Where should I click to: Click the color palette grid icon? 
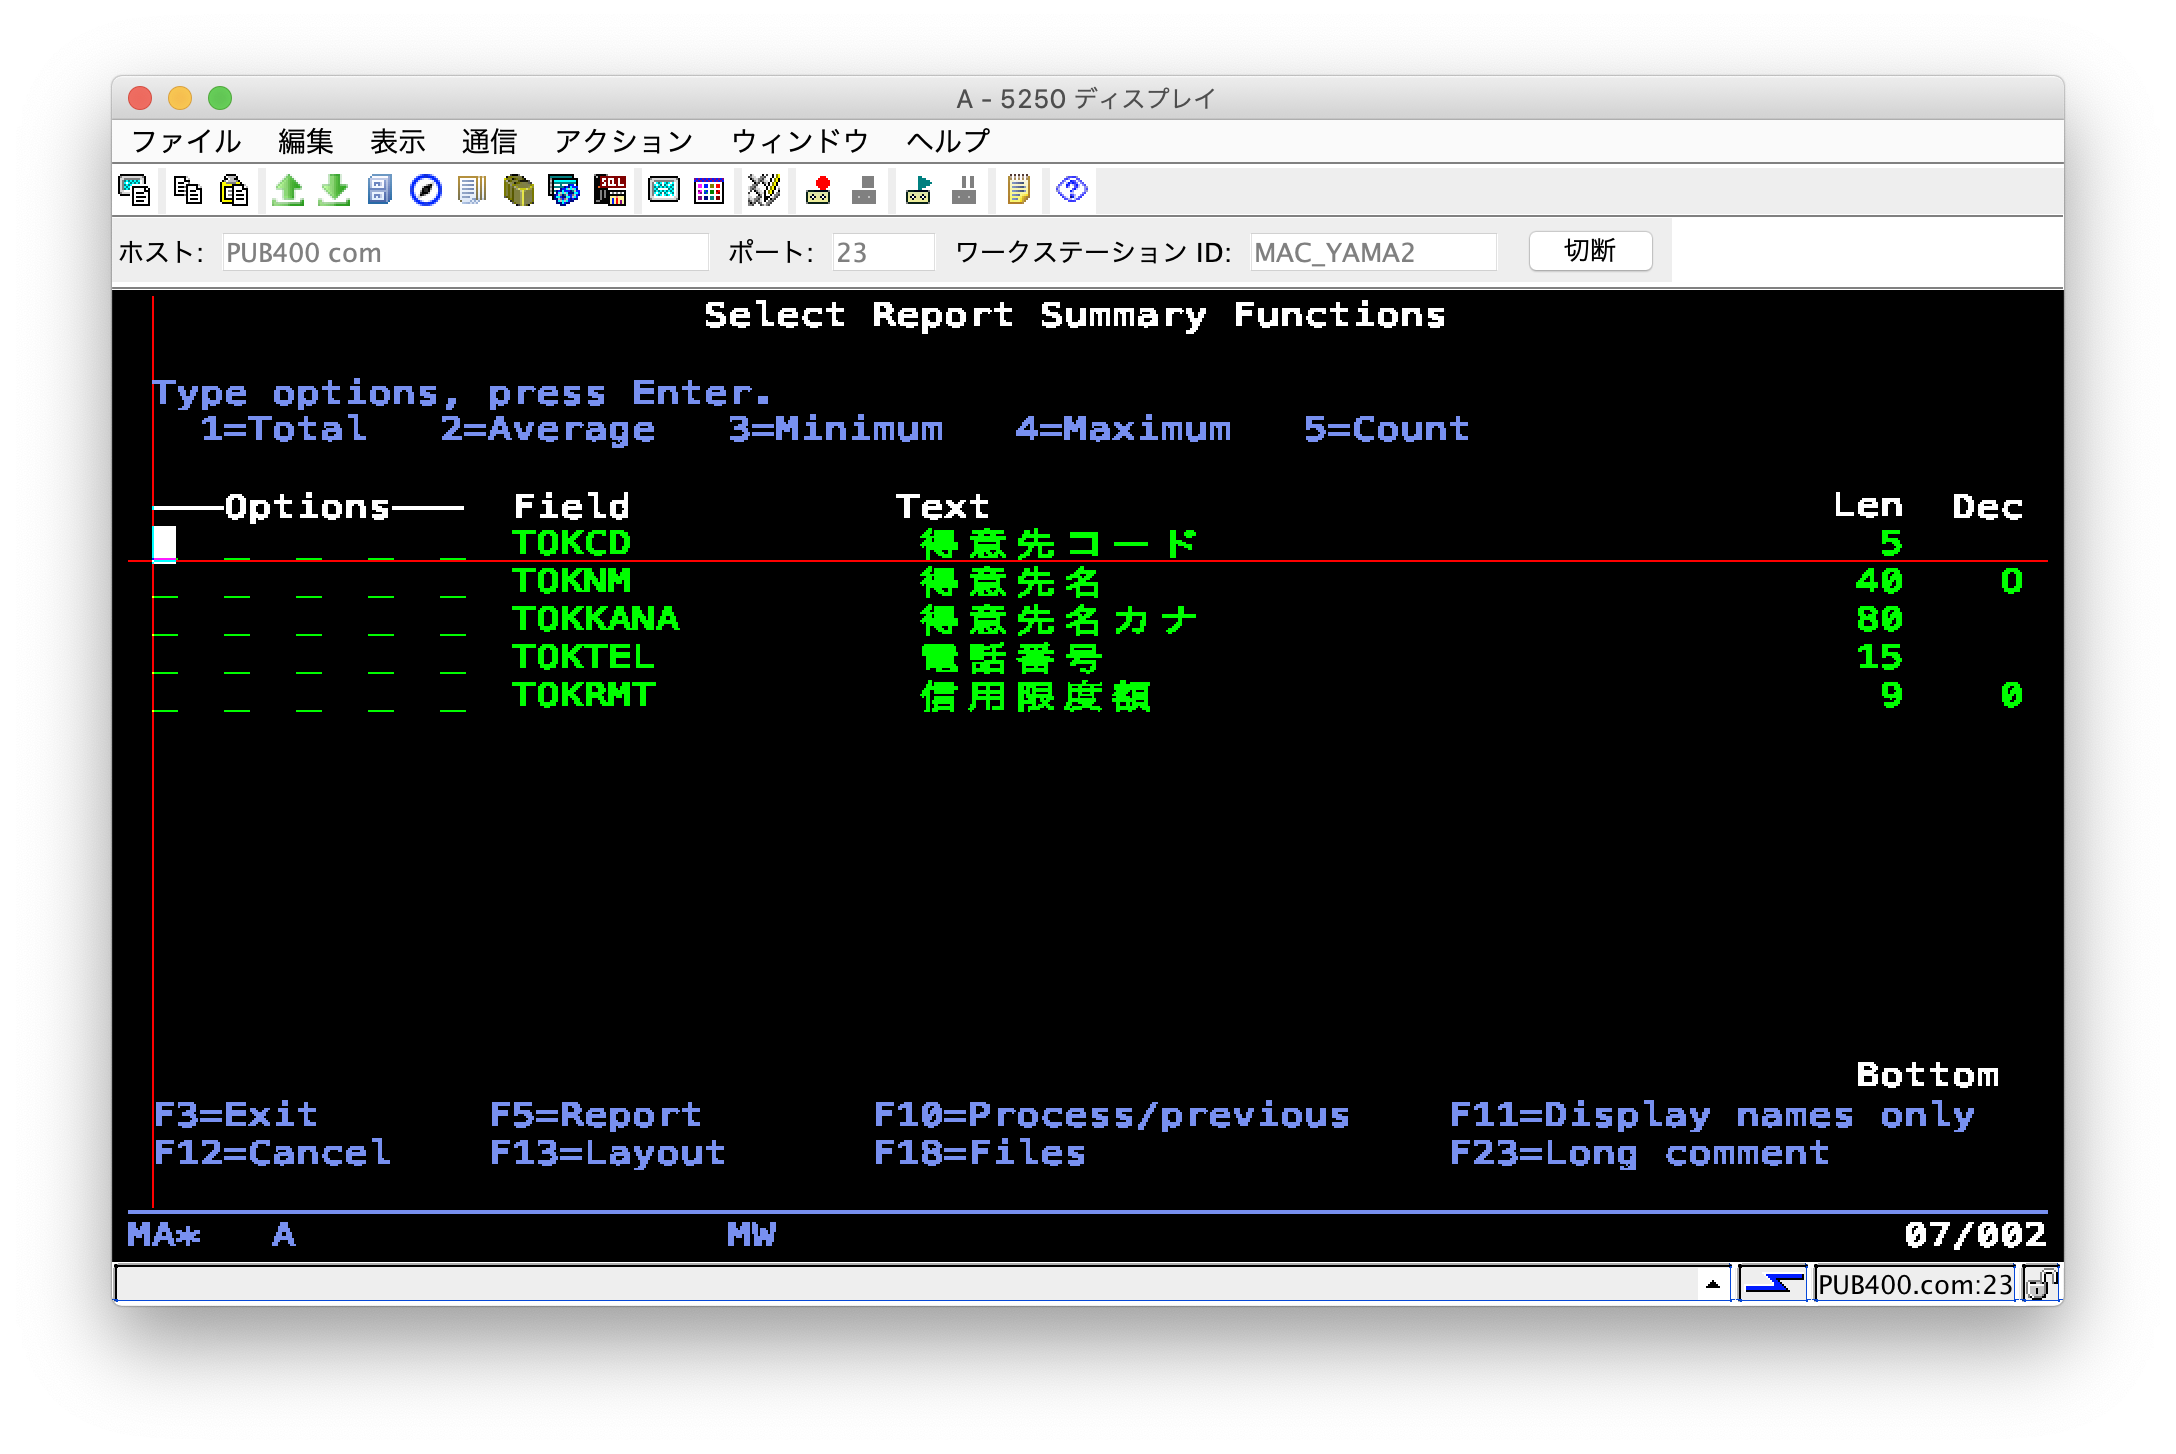click(709, 189)
